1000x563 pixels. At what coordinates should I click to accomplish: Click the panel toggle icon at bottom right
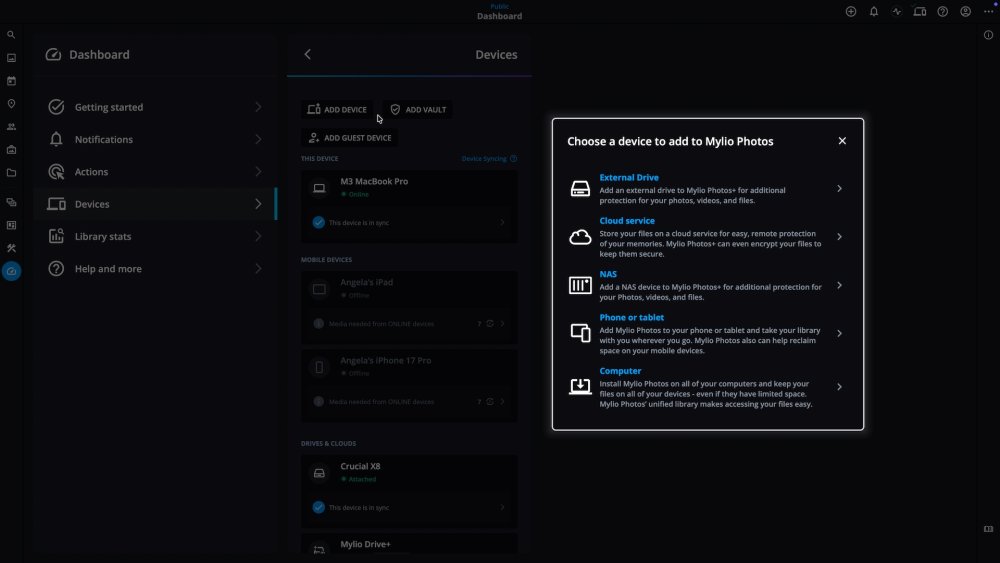988,529
